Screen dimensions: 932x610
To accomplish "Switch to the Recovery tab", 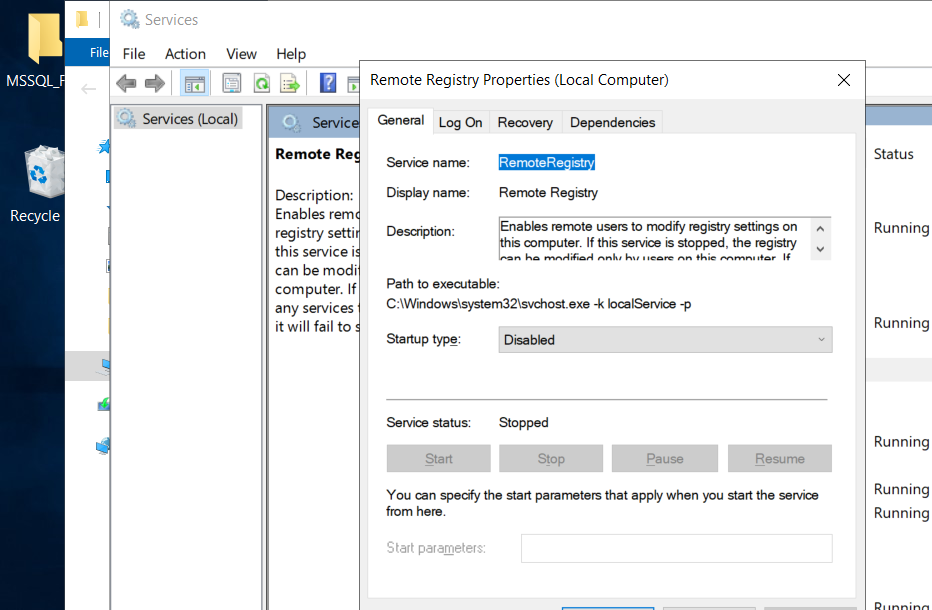I will click(x=525, y=122).
